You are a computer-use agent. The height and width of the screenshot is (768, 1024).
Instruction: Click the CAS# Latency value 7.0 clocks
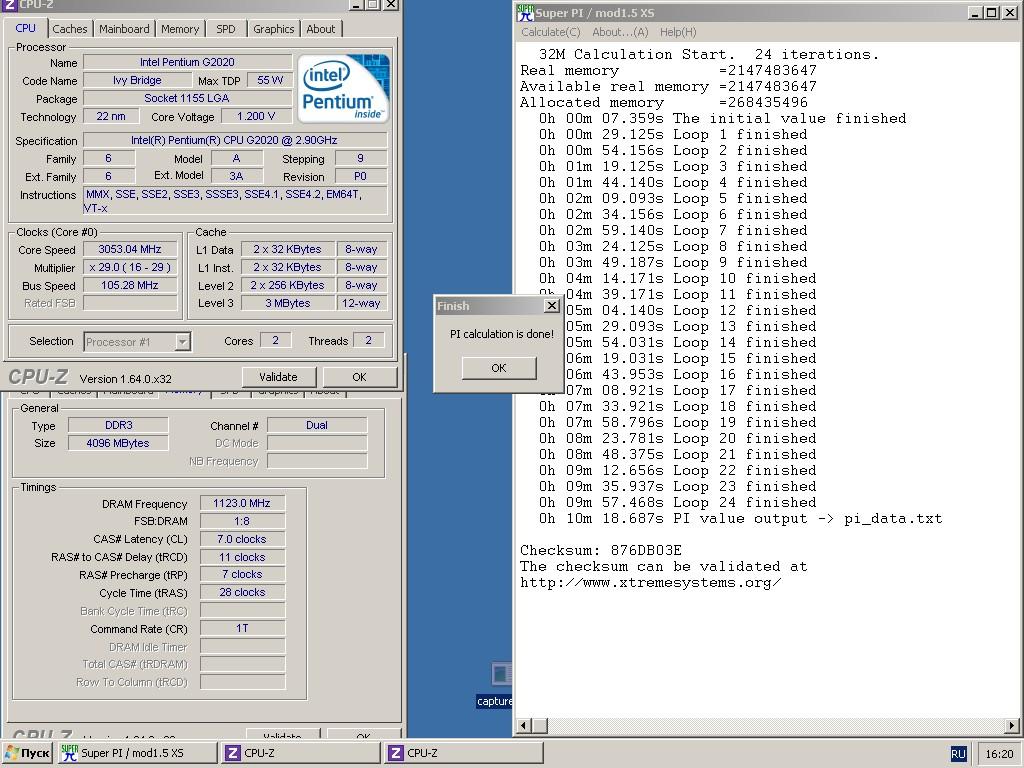tap(242, 539)
